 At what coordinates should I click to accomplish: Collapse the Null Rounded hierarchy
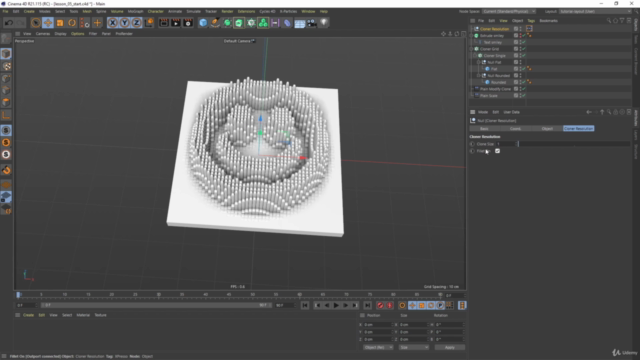pyautogui.click(x=479, y=76)
